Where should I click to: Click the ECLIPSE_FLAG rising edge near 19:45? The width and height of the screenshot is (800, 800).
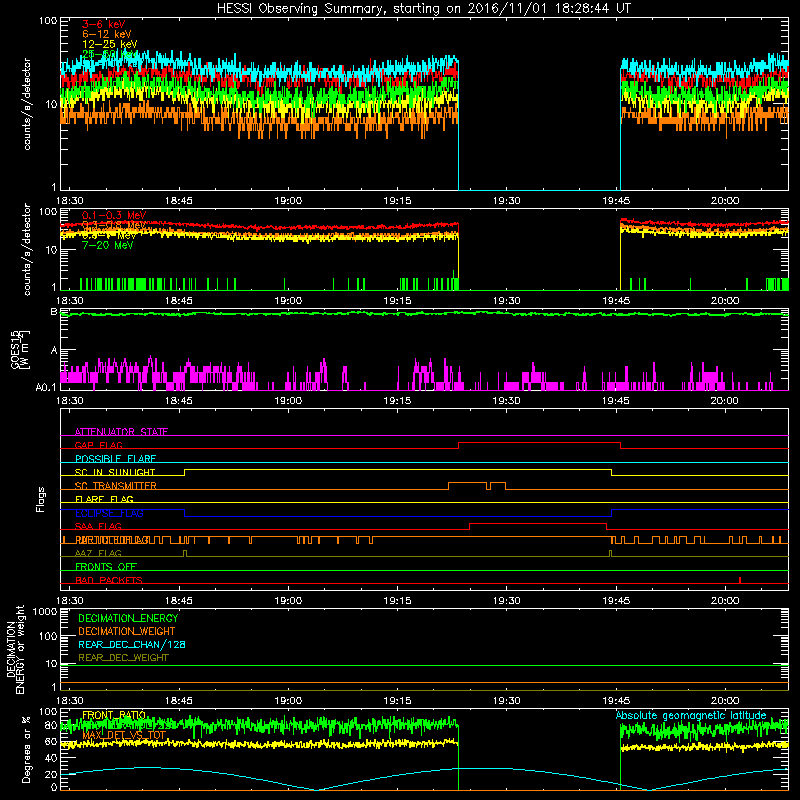pyautogui.click(x=612, y=513)
